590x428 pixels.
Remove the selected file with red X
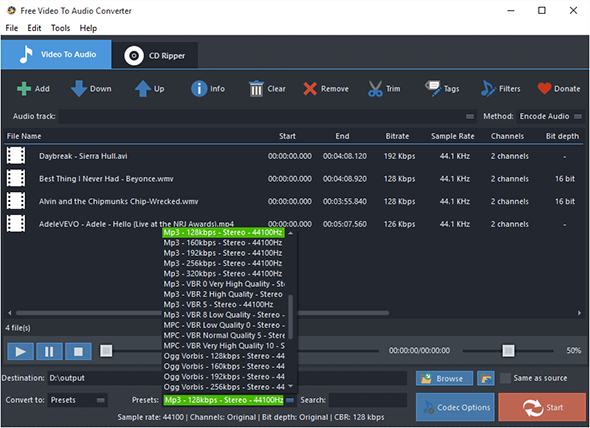tap(310, 89)
